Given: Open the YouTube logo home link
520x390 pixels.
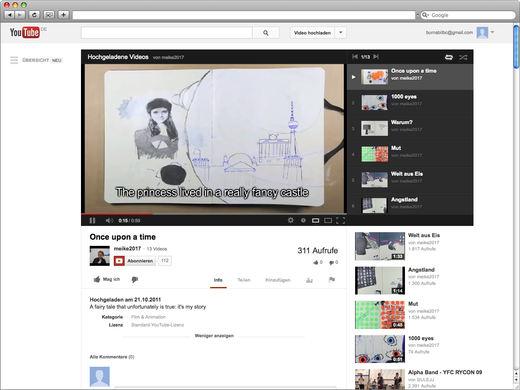Looking at the screenshot, I should coord(24,32).
